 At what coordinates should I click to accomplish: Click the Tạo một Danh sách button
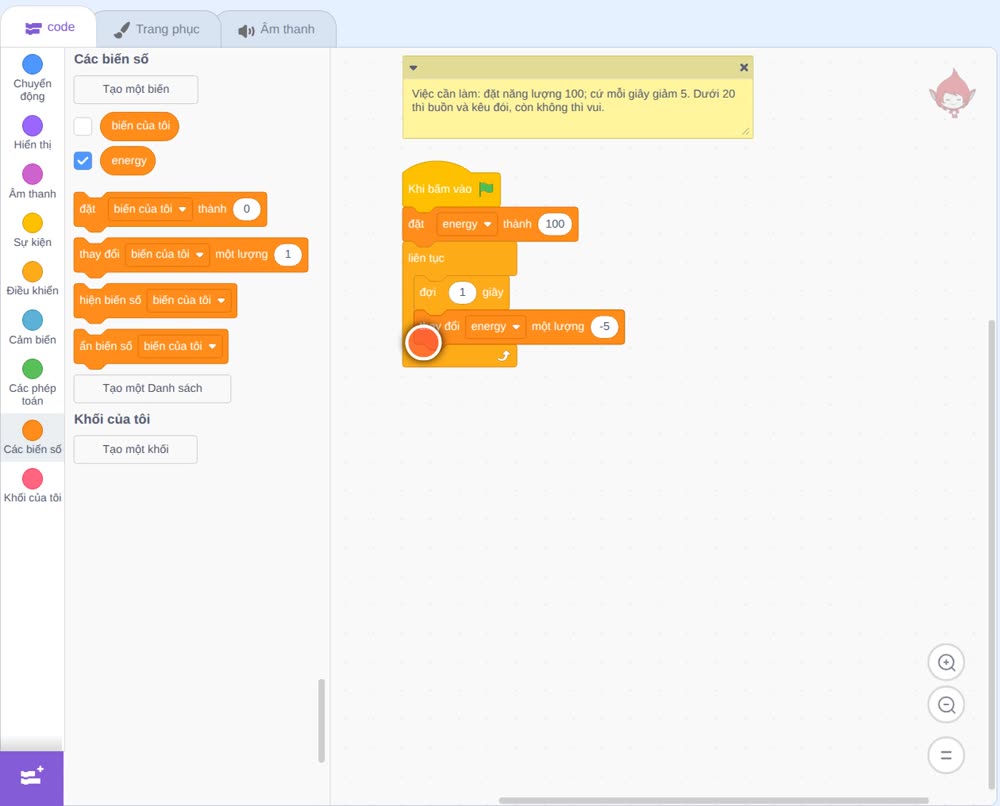152,388
